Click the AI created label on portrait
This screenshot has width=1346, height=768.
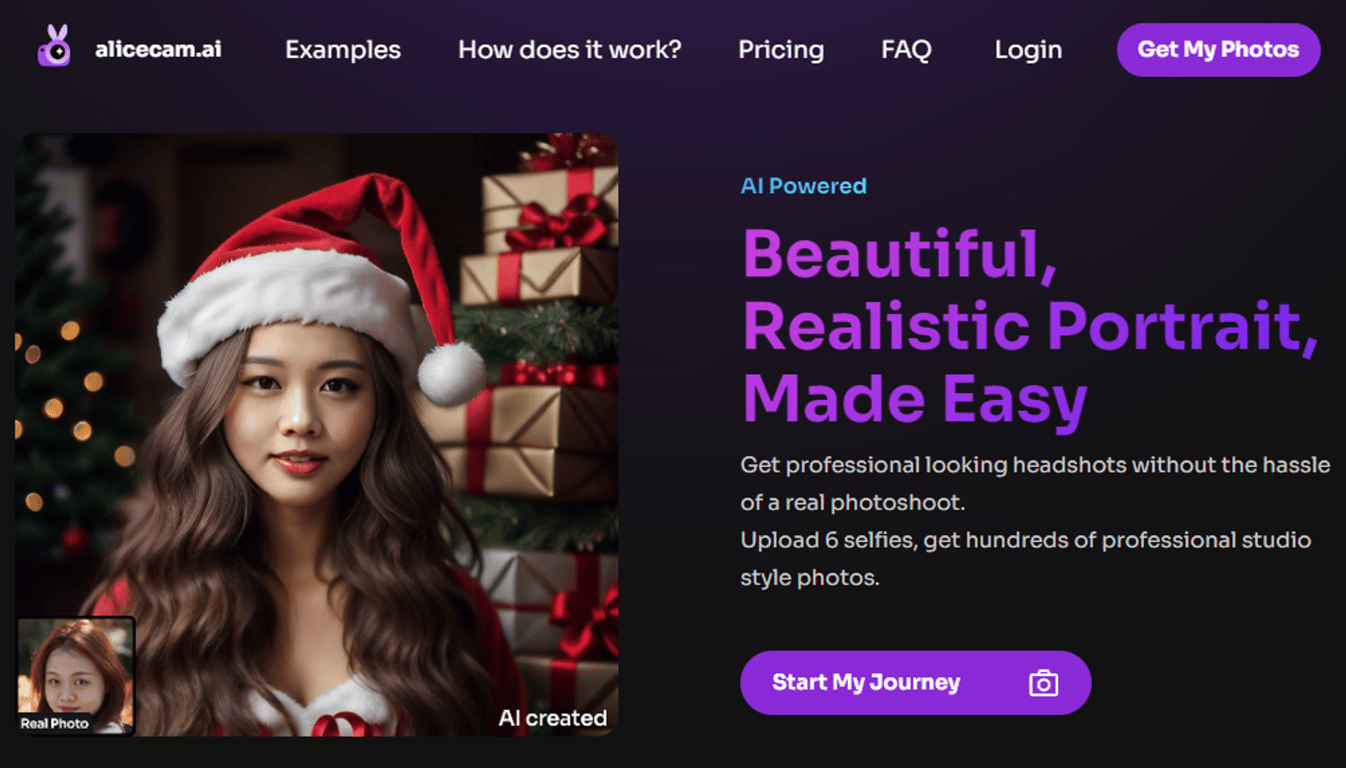pos(552,718)
